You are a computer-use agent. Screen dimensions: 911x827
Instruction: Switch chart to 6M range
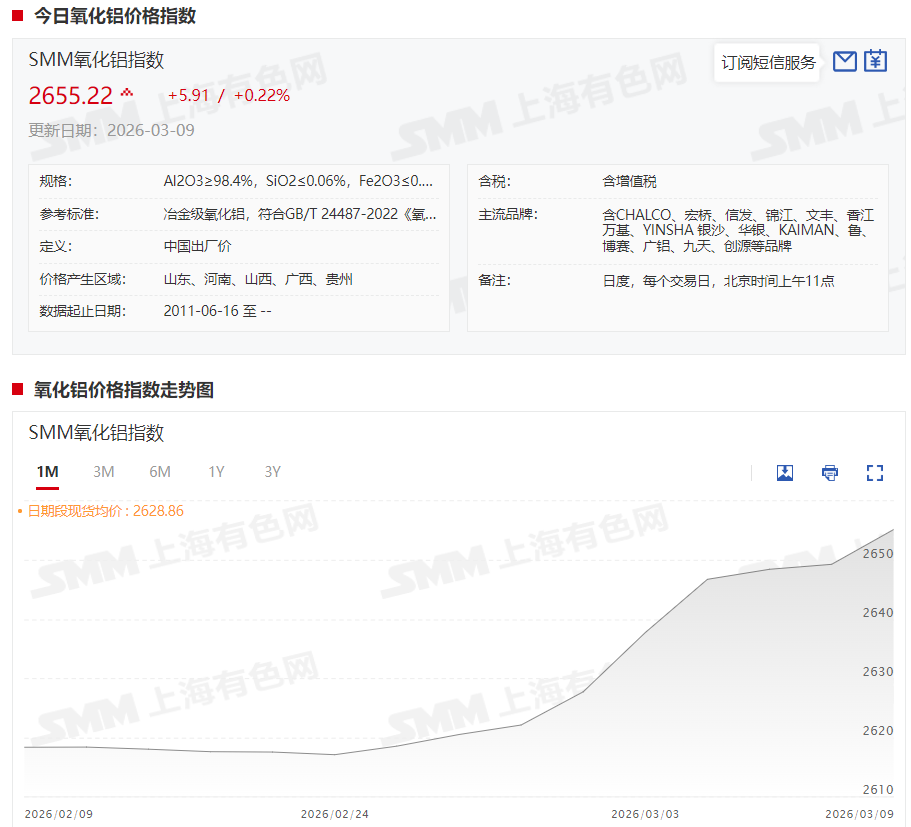click(x=160, y=472)
